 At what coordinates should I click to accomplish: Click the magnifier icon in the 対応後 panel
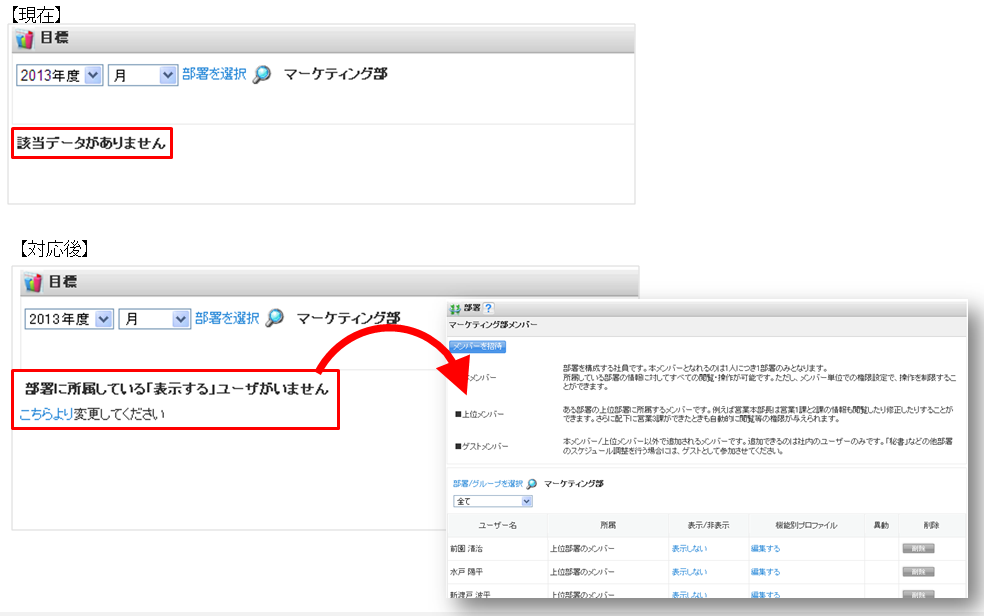(x=275, y=318)
